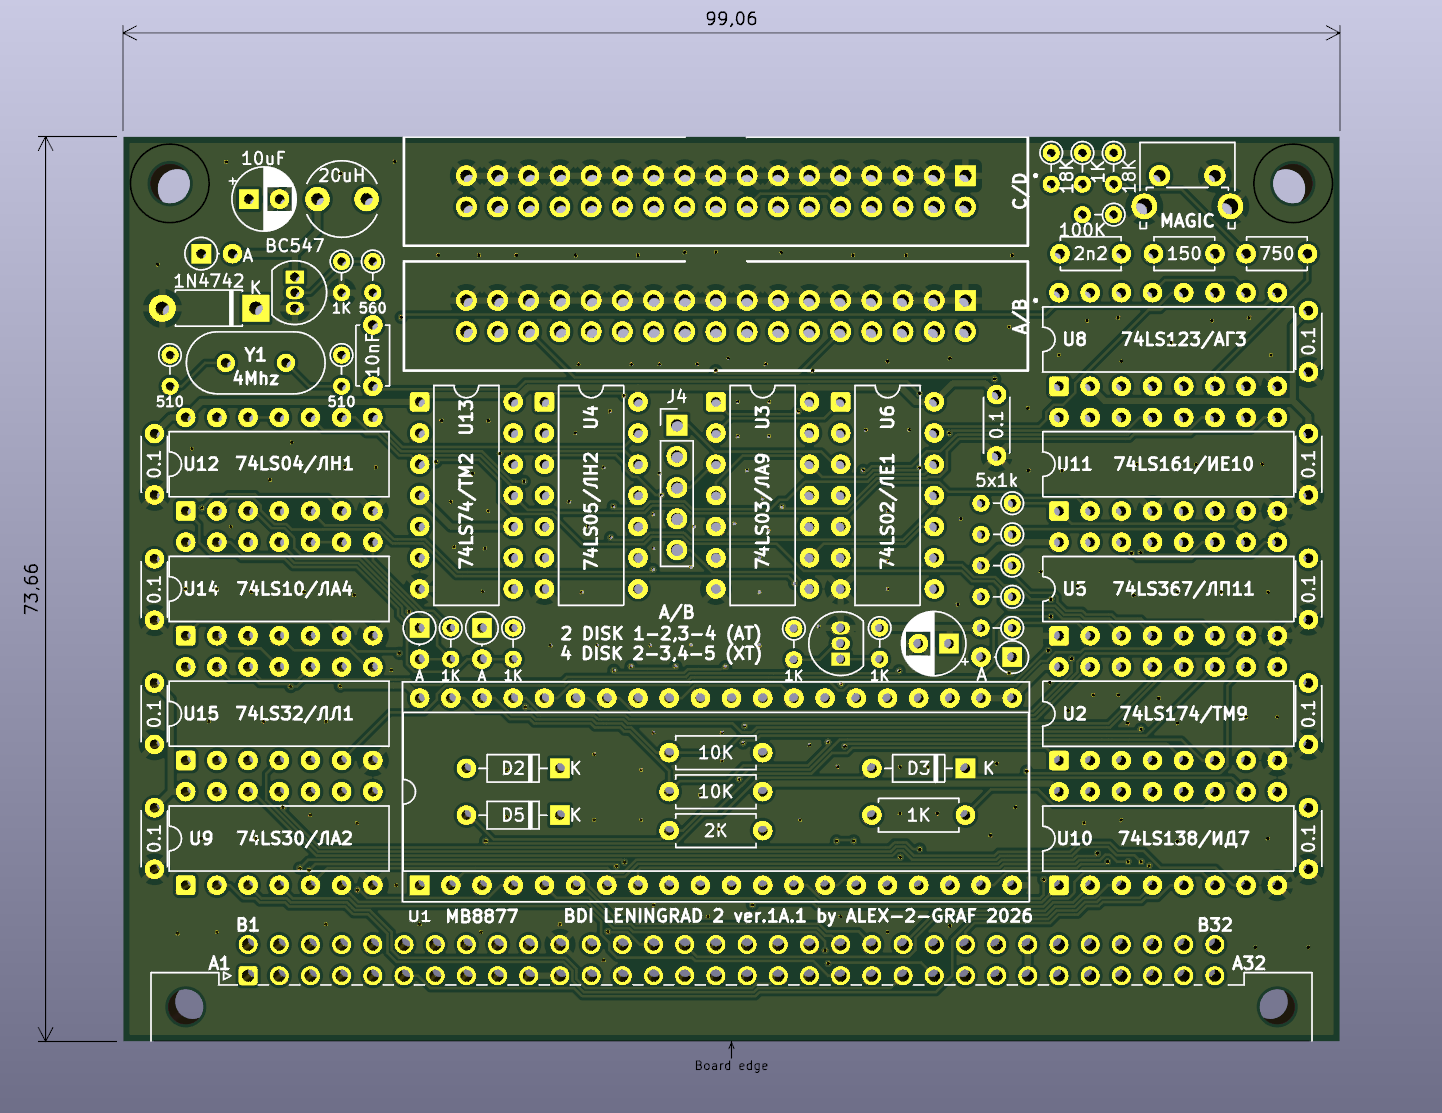Screen dimensions: 1442x1113
Task: Click the D3 diode
Action: pos(918,768)
